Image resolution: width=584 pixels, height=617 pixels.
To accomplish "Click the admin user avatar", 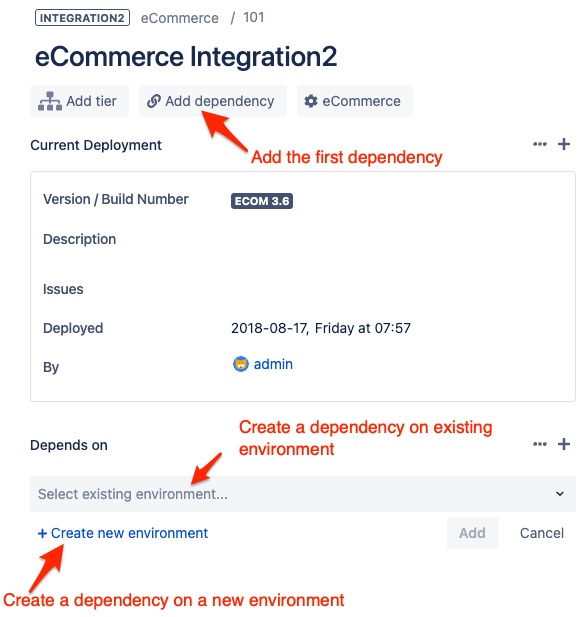I will click(x=241, y=364).
